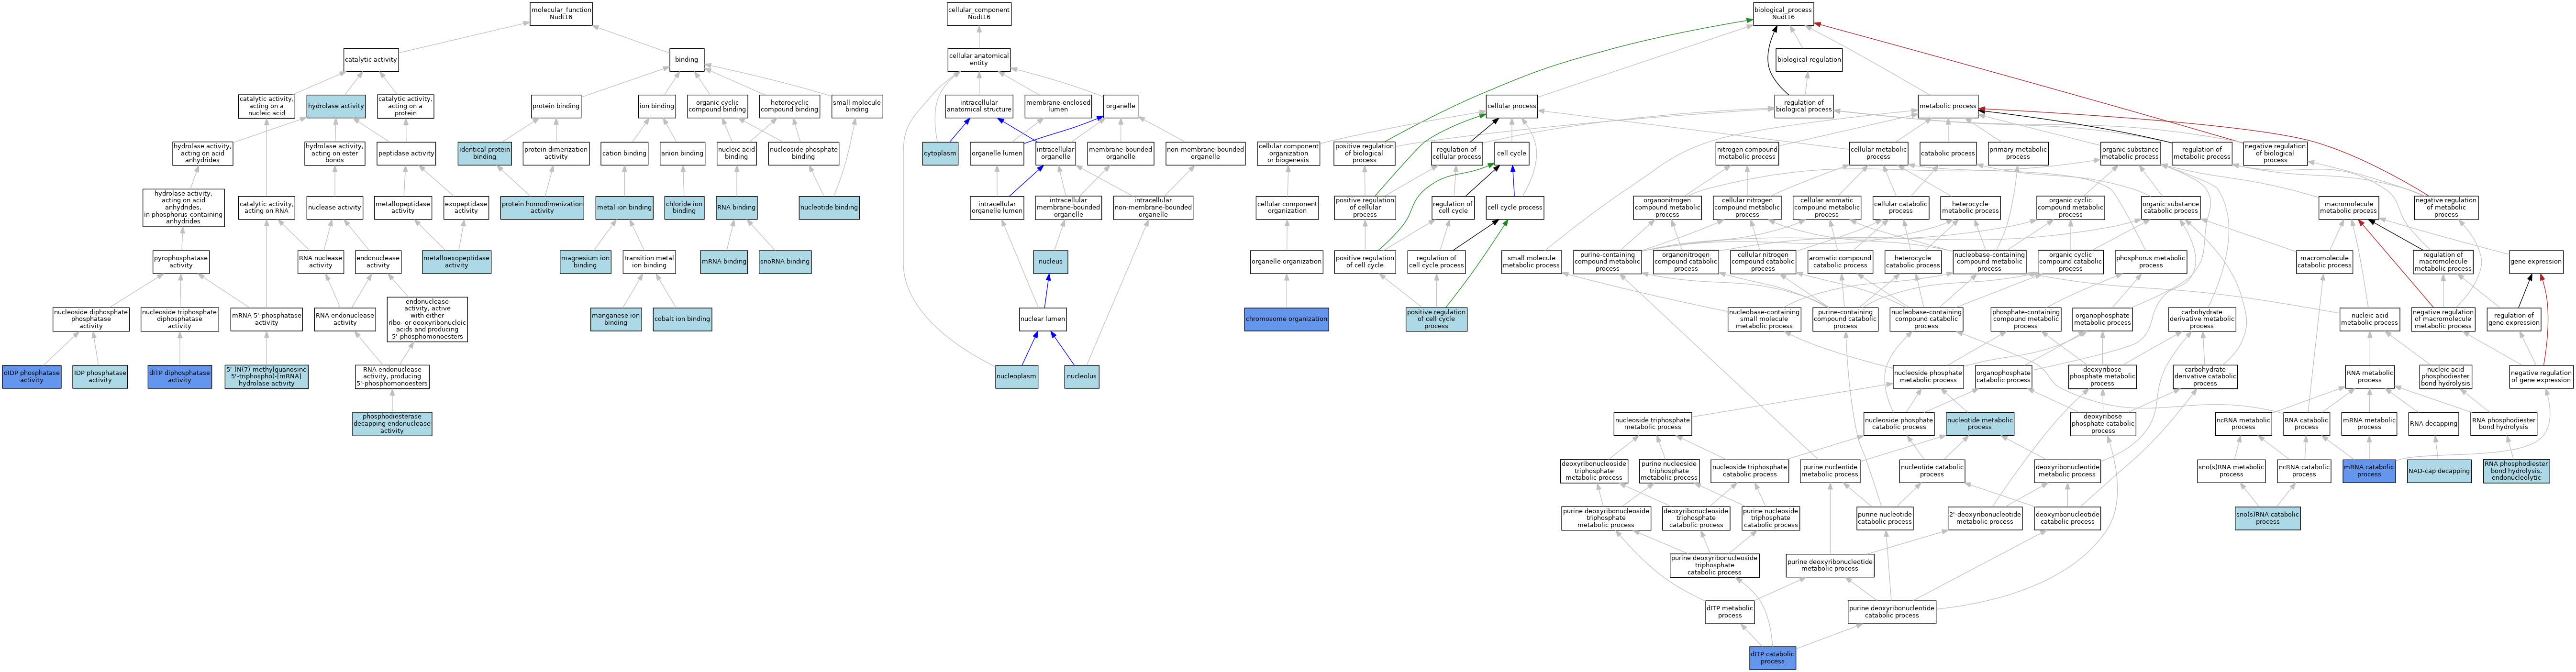Select the protein binding node
2576x672 pixels.
[x=556, y=106]
